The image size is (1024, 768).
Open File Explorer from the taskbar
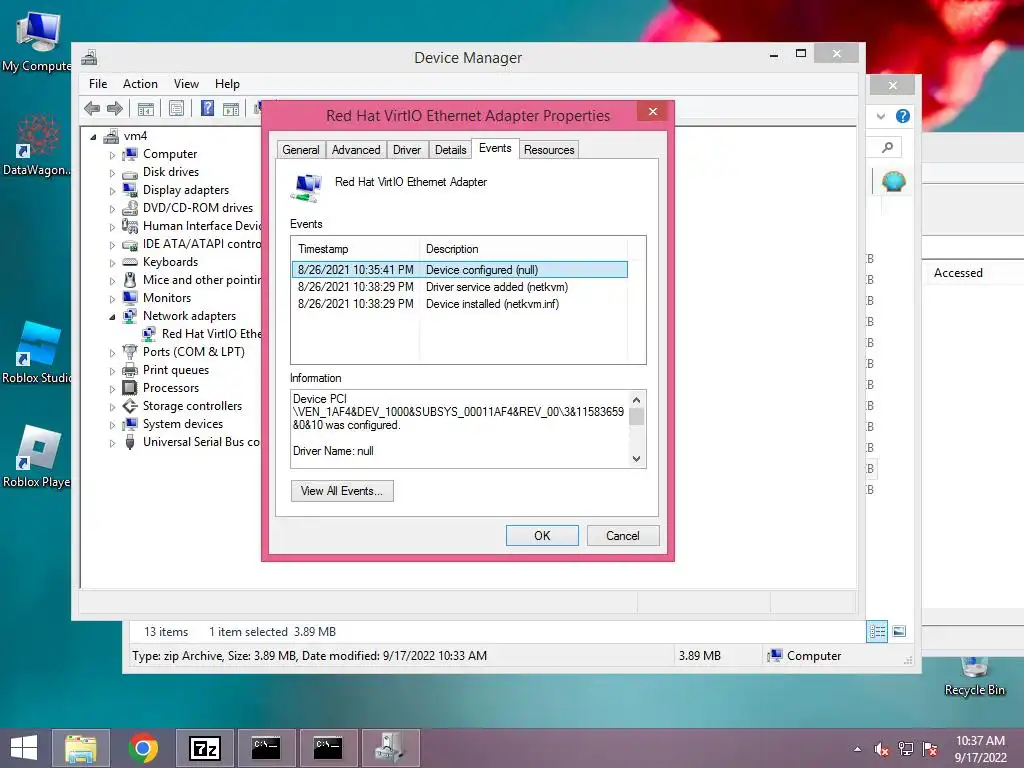point(81,748)
